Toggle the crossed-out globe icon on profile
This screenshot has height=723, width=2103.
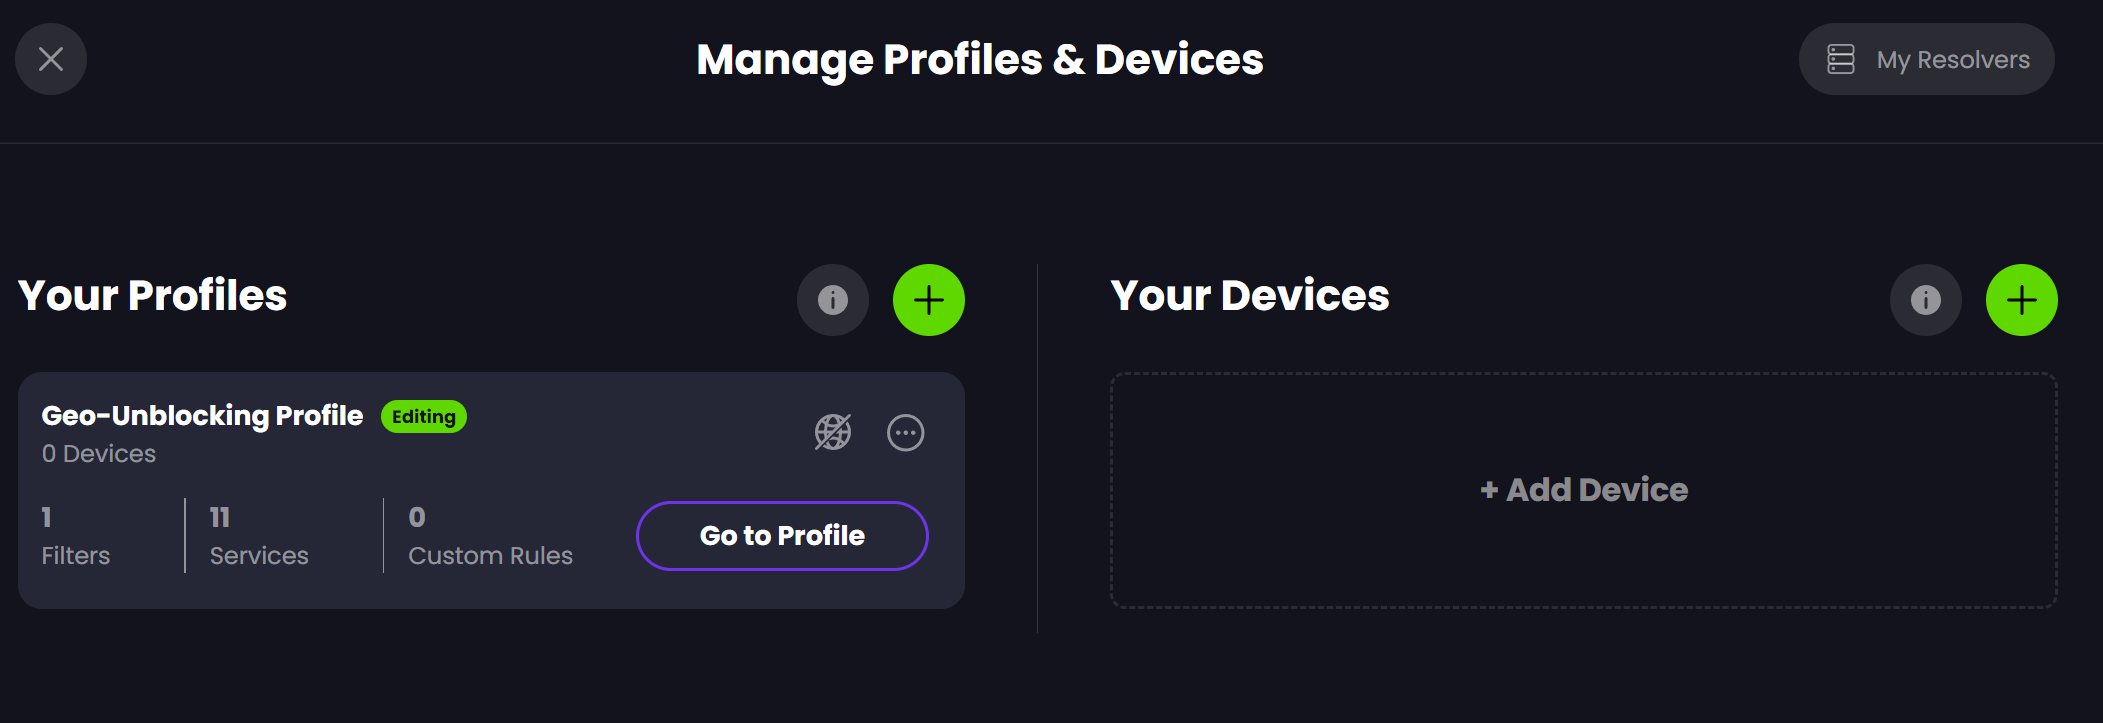point(833,432)
